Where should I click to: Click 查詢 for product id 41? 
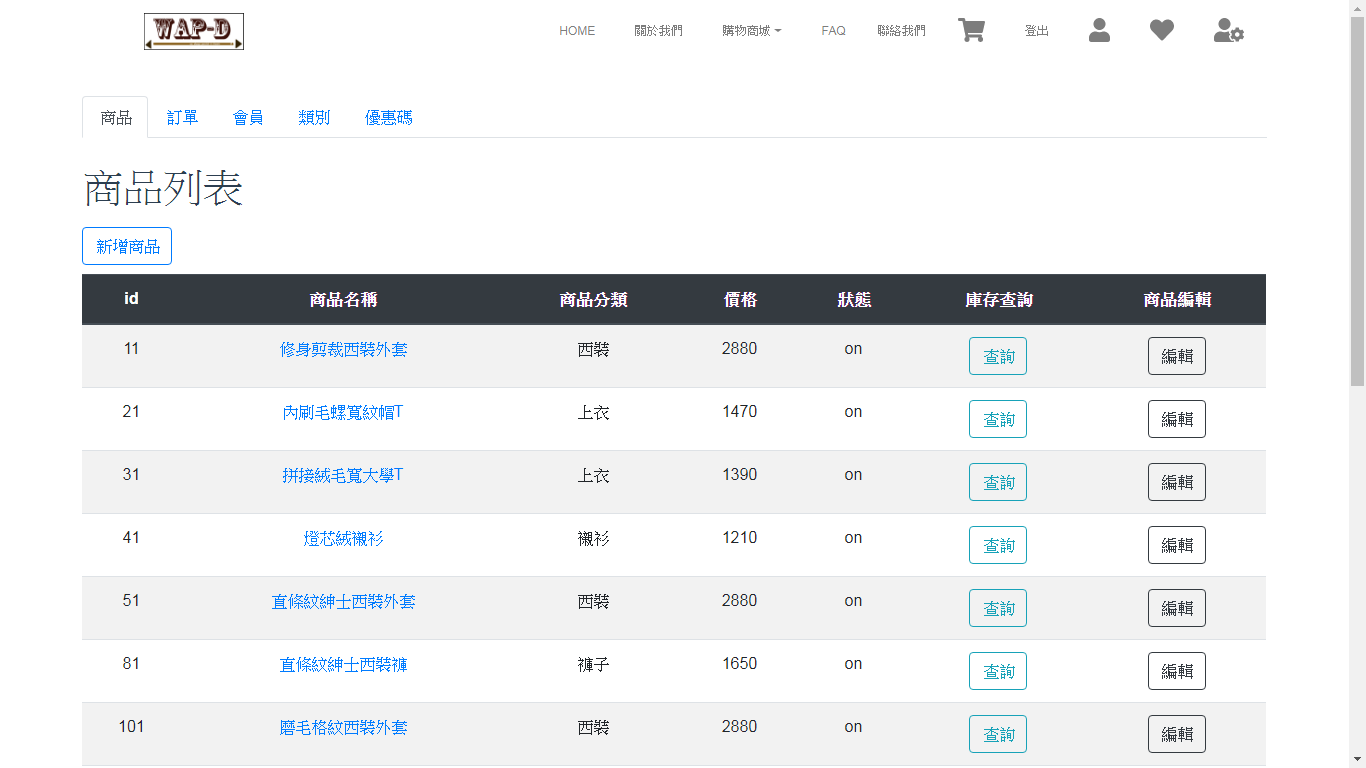click(x=998, y=545)
